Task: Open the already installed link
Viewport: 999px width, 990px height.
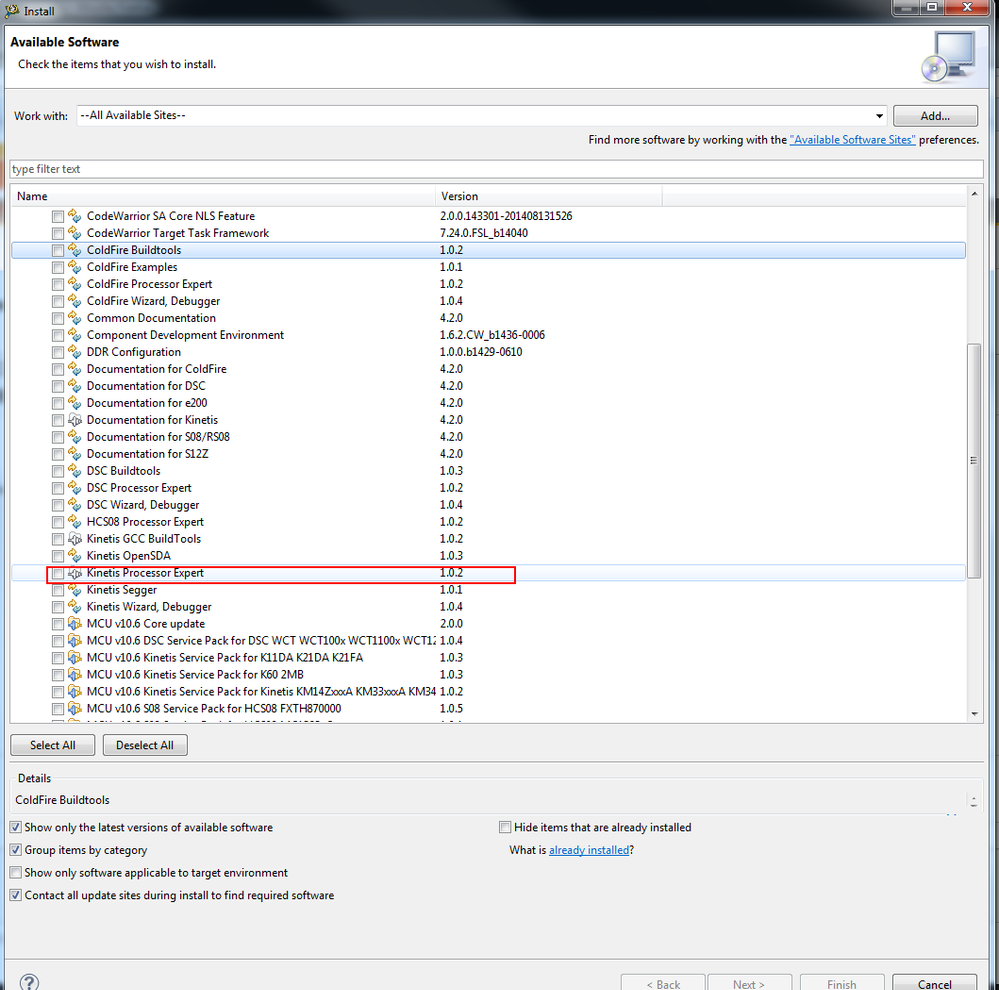Action: [x=589, y=850]
